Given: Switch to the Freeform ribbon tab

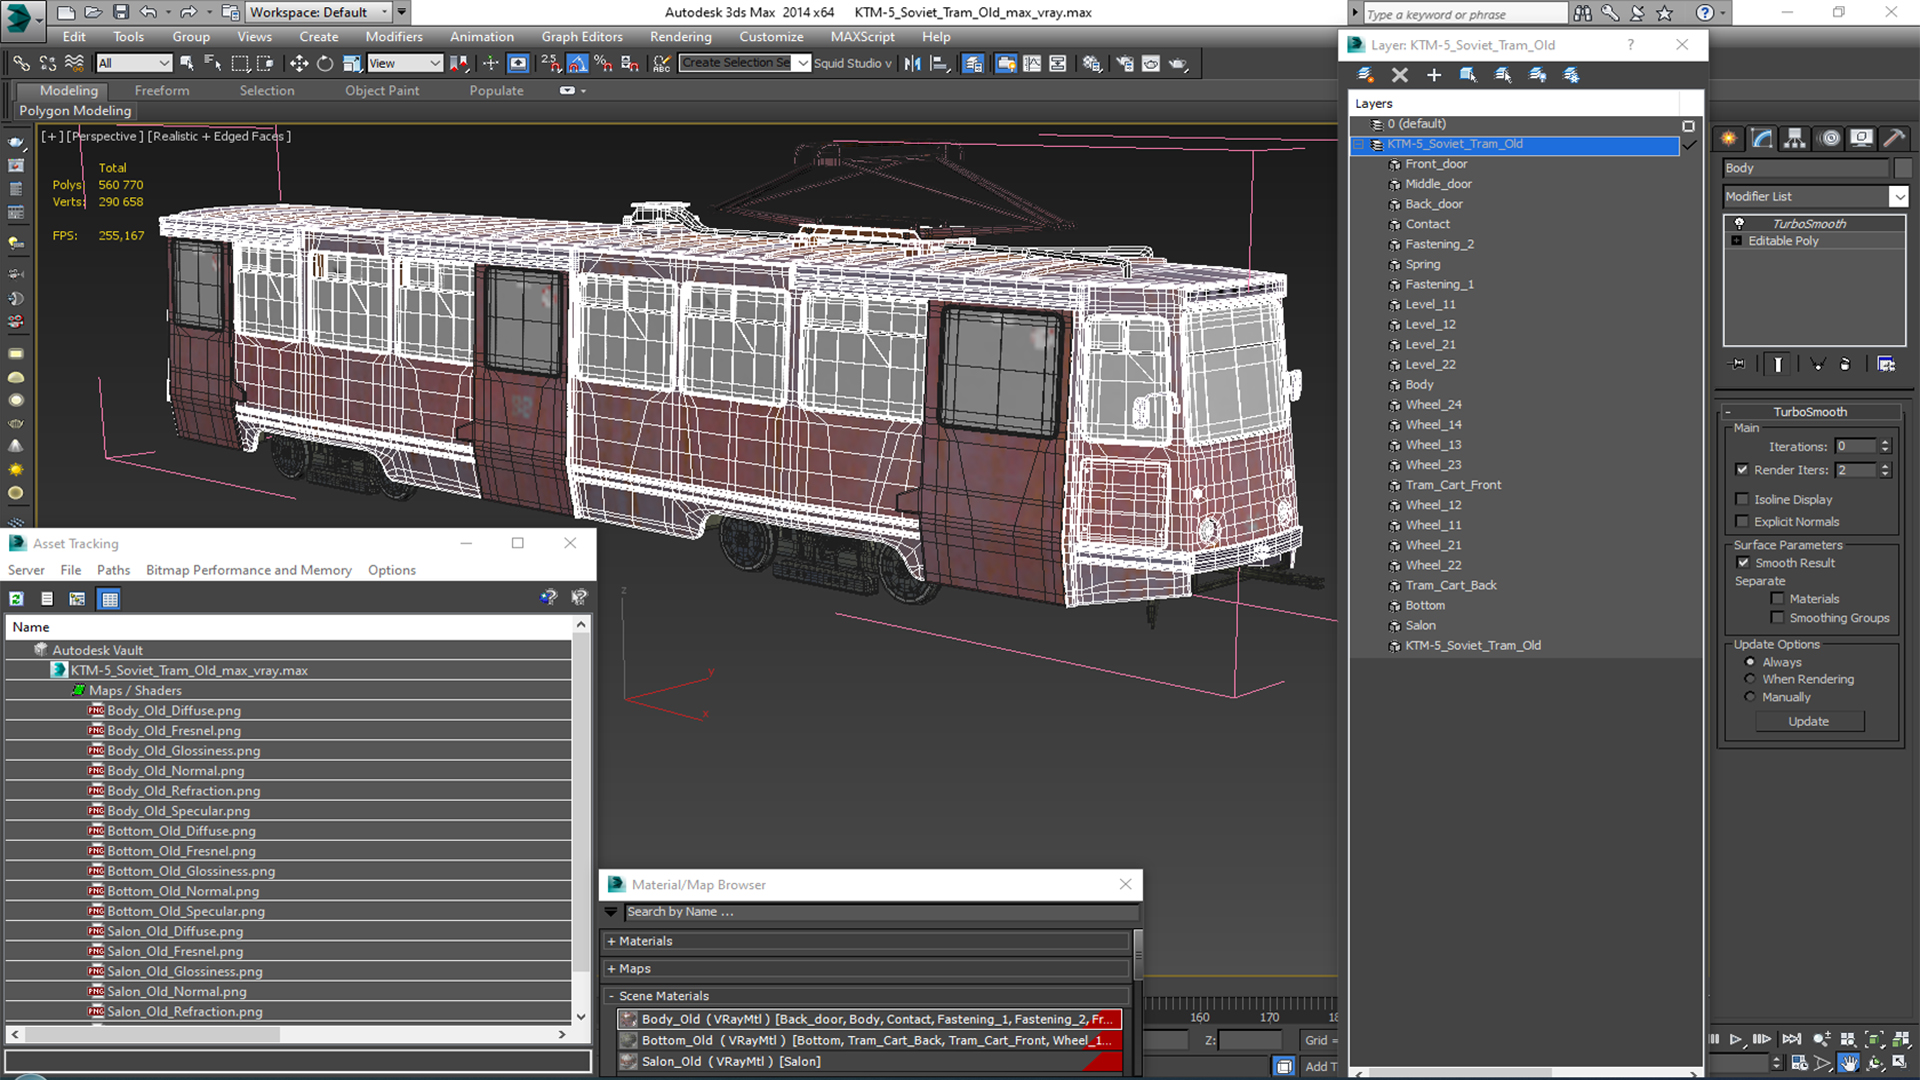Looking at the screenshot, I should 162,90.
